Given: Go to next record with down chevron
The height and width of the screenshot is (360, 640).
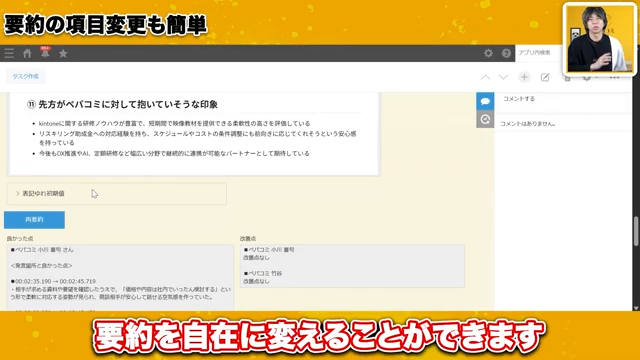Looking at the screenshot, I should click(503, 77).
